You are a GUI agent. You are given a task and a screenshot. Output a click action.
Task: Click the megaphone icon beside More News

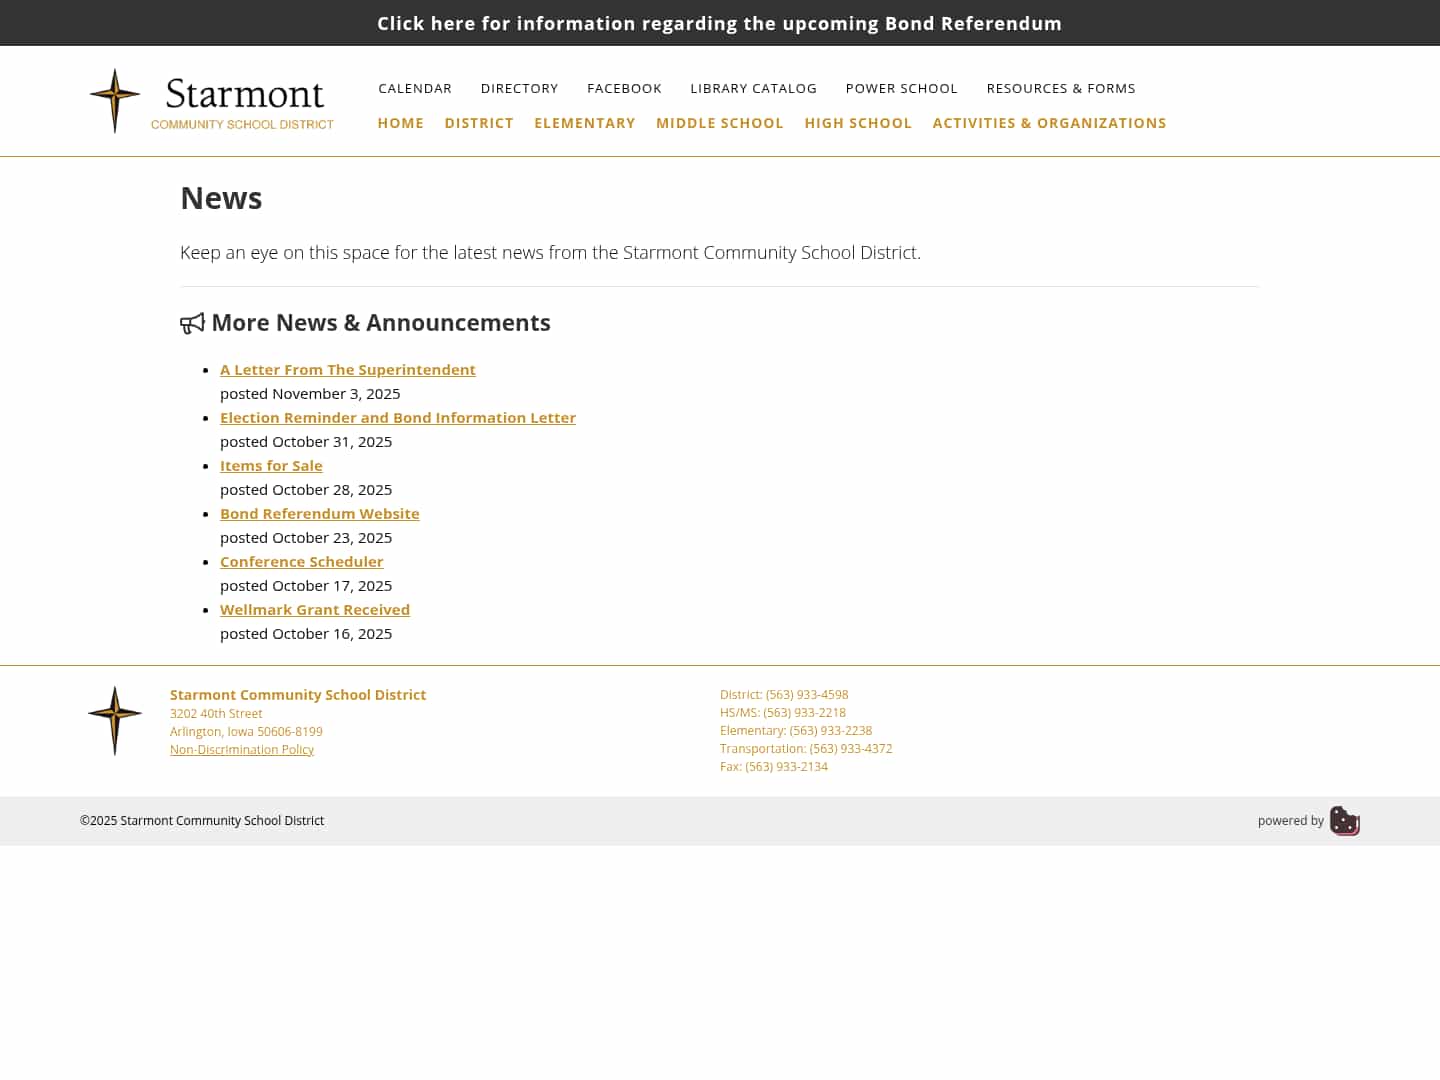click(x=191, y=323)
